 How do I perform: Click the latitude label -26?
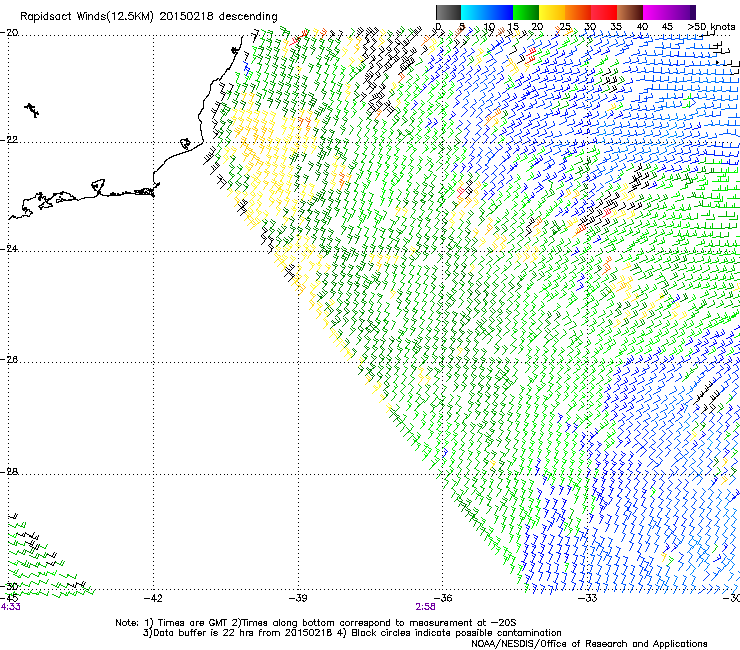pos(9,360)
